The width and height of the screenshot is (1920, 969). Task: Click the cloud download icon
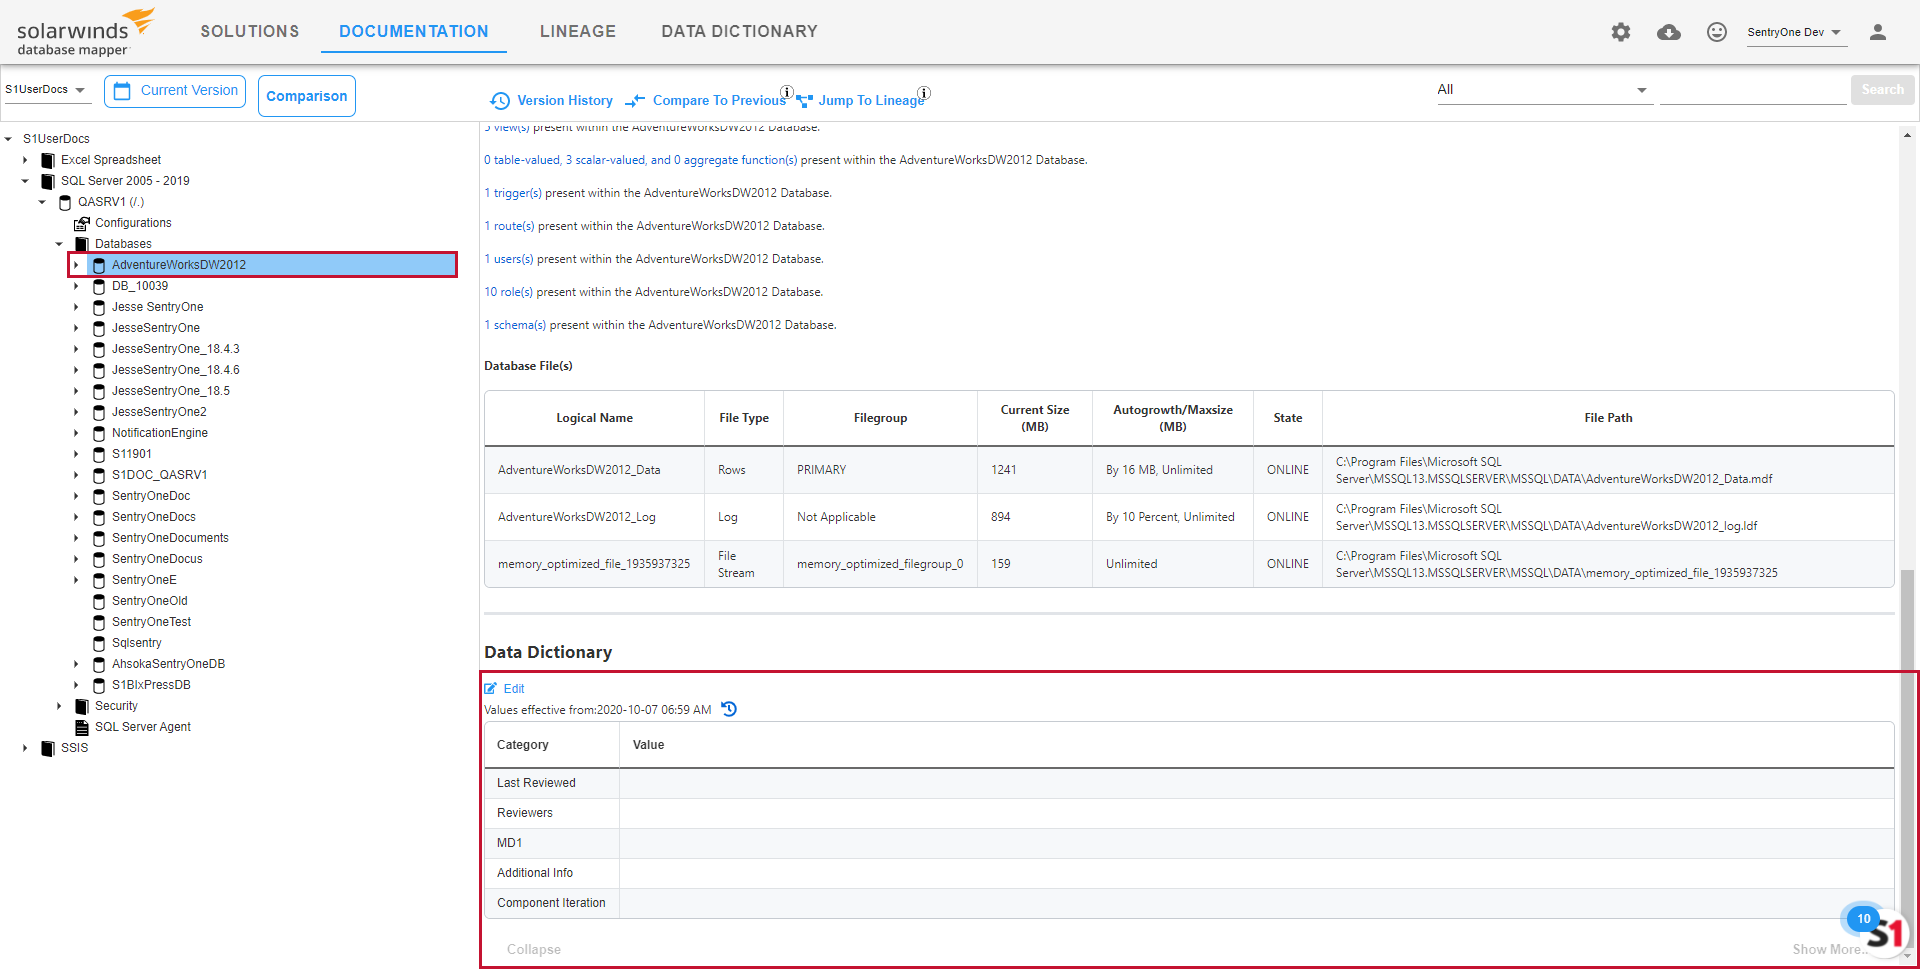1669,32
